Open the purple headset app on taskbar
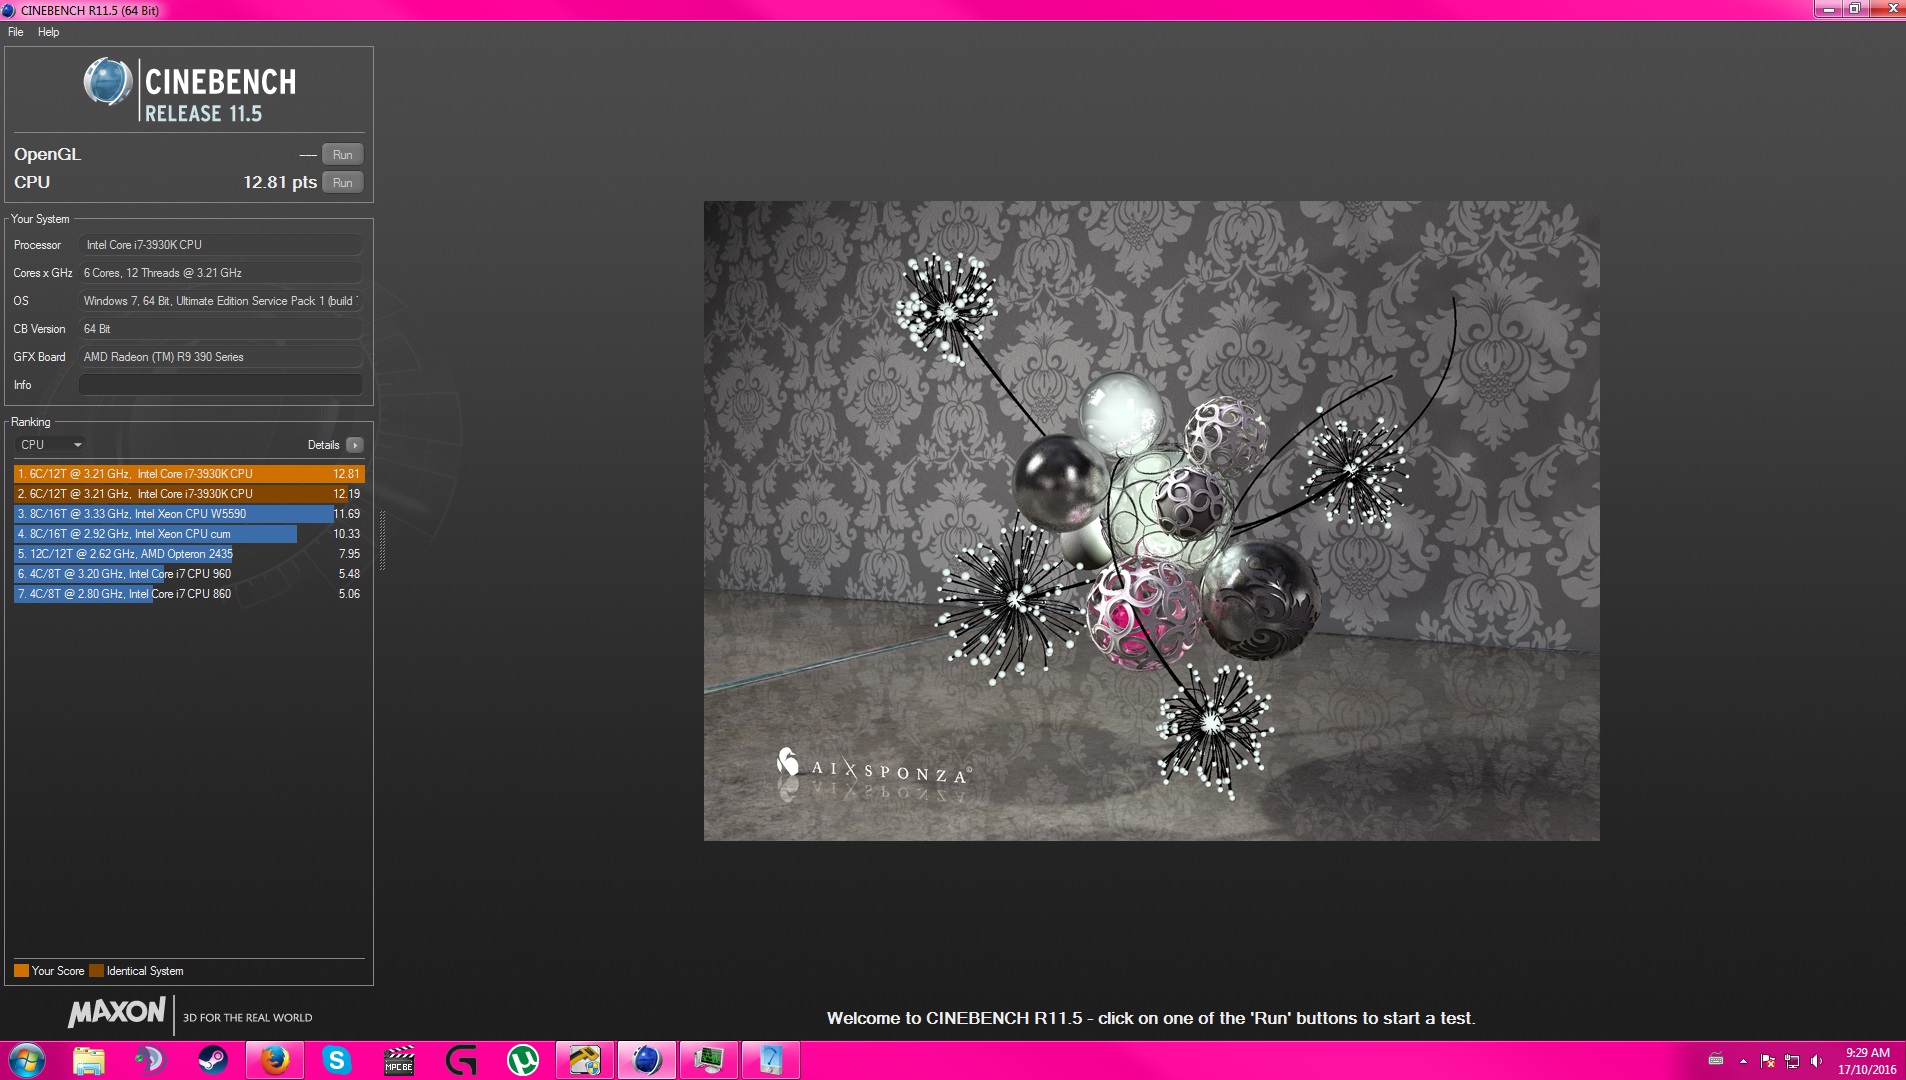 150,1060
